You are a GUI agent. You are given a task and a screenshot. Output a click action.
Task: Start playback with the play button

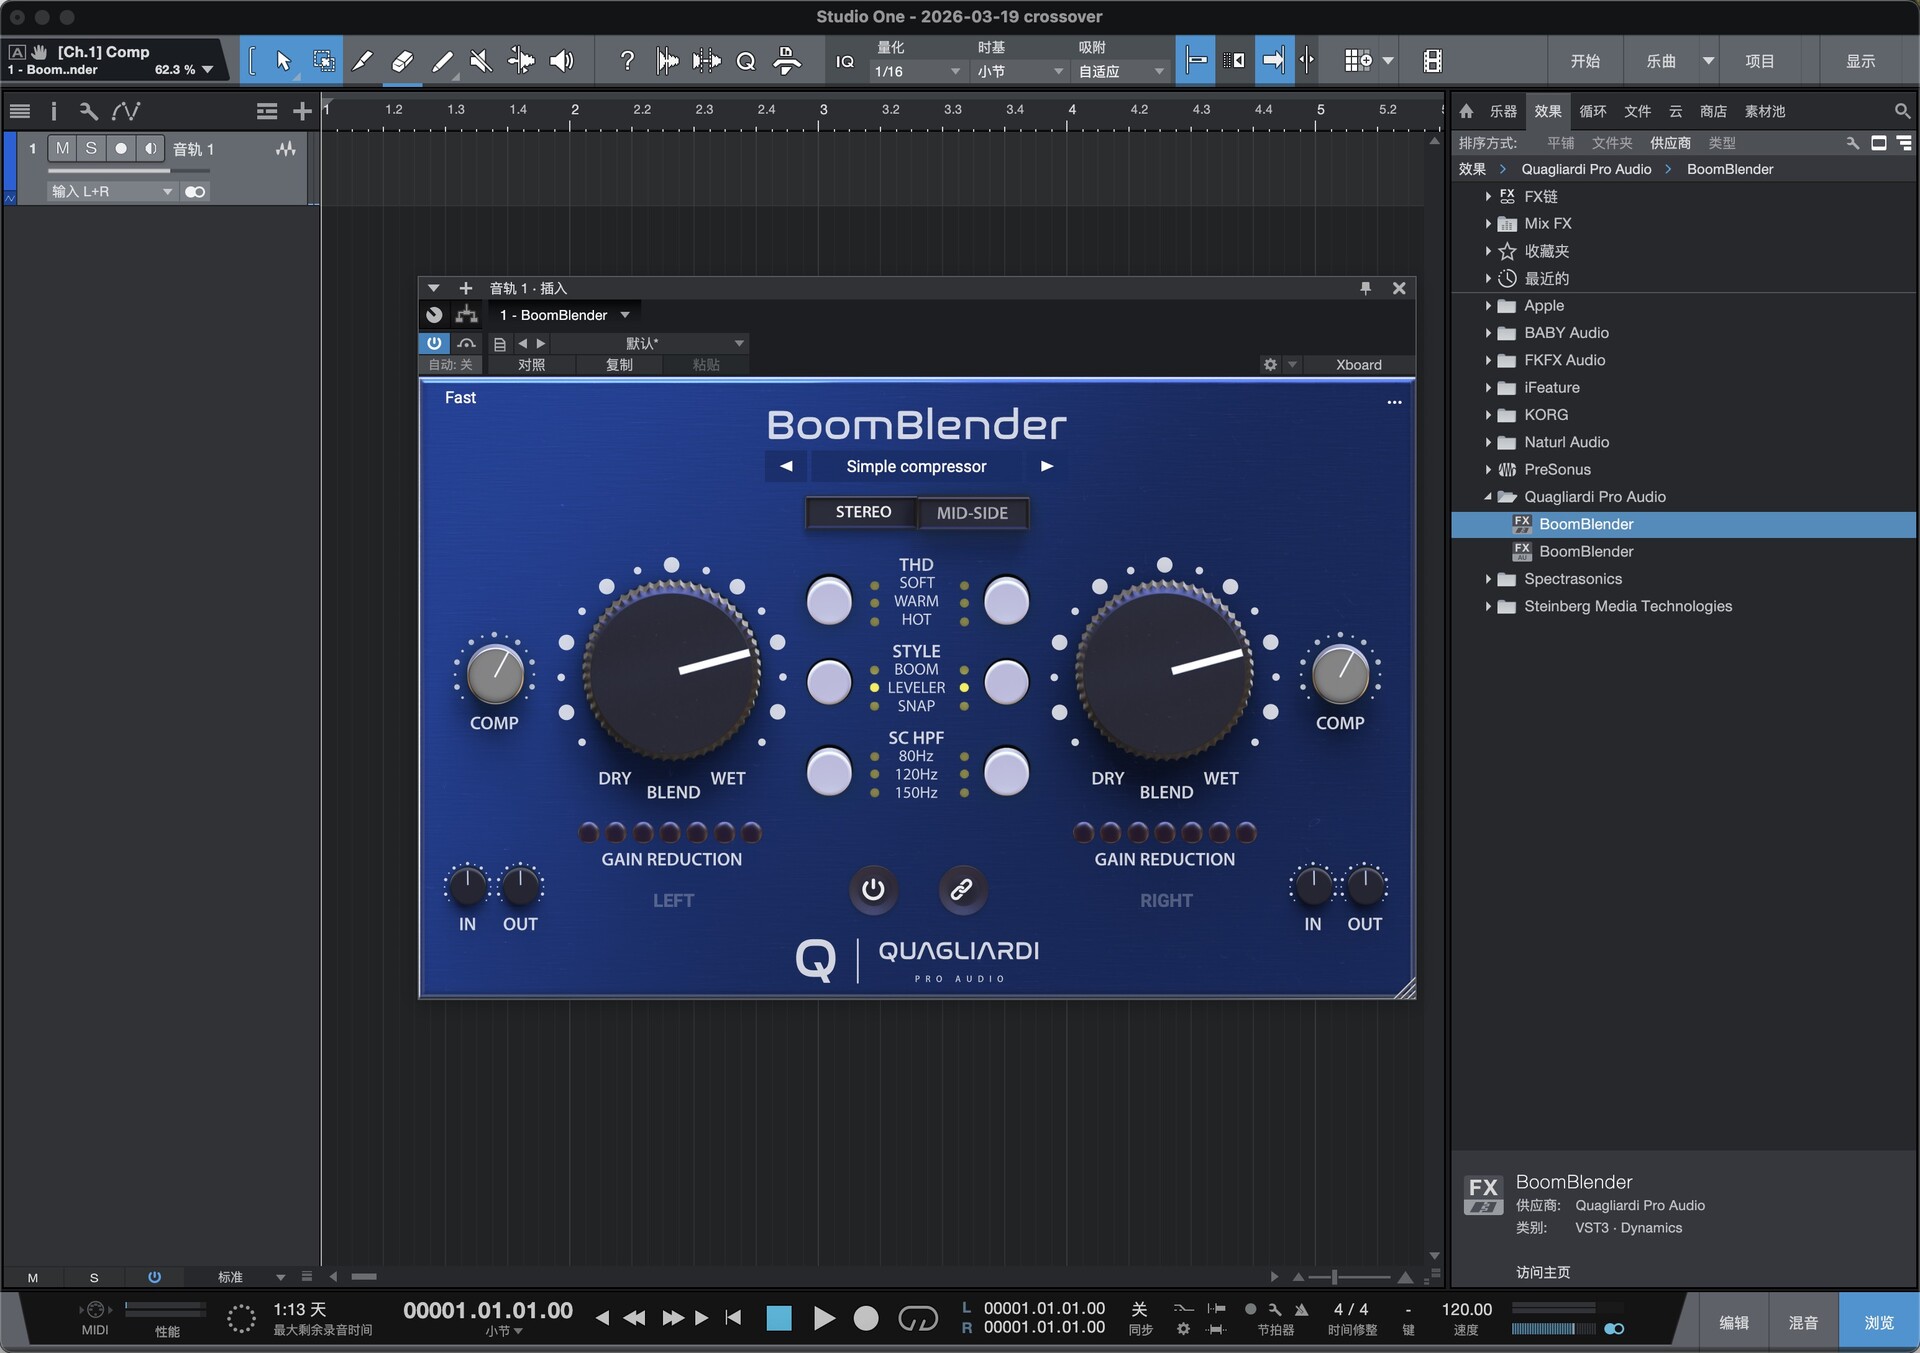point(822,1318)
